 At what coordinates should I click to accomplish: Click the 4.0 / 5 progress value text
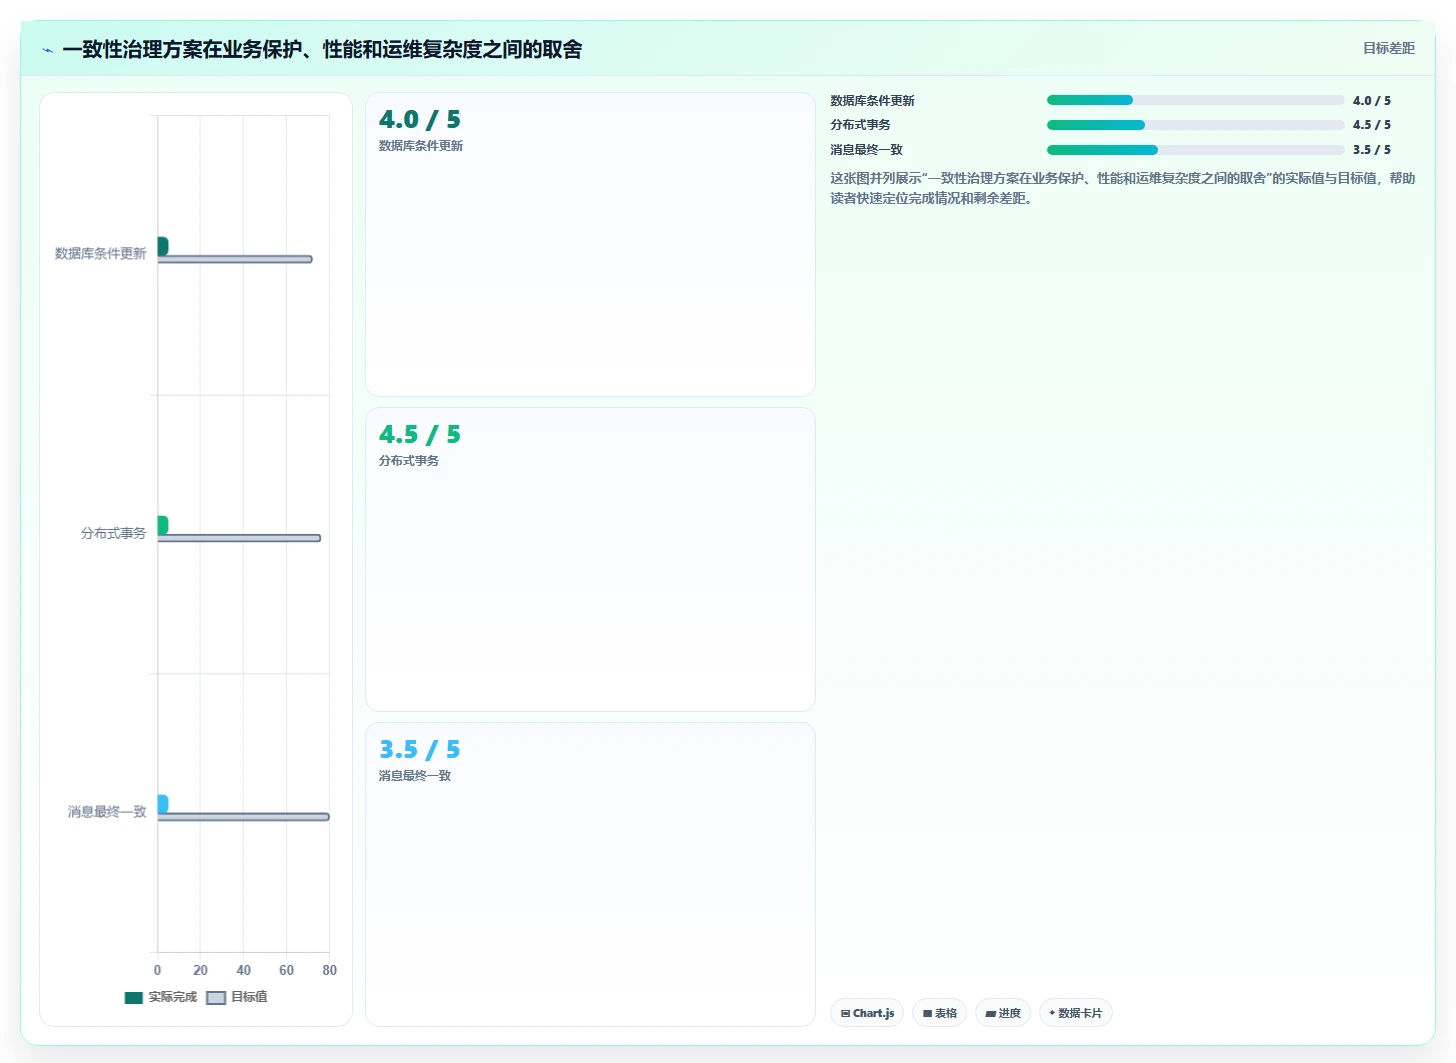(1372, 101)
